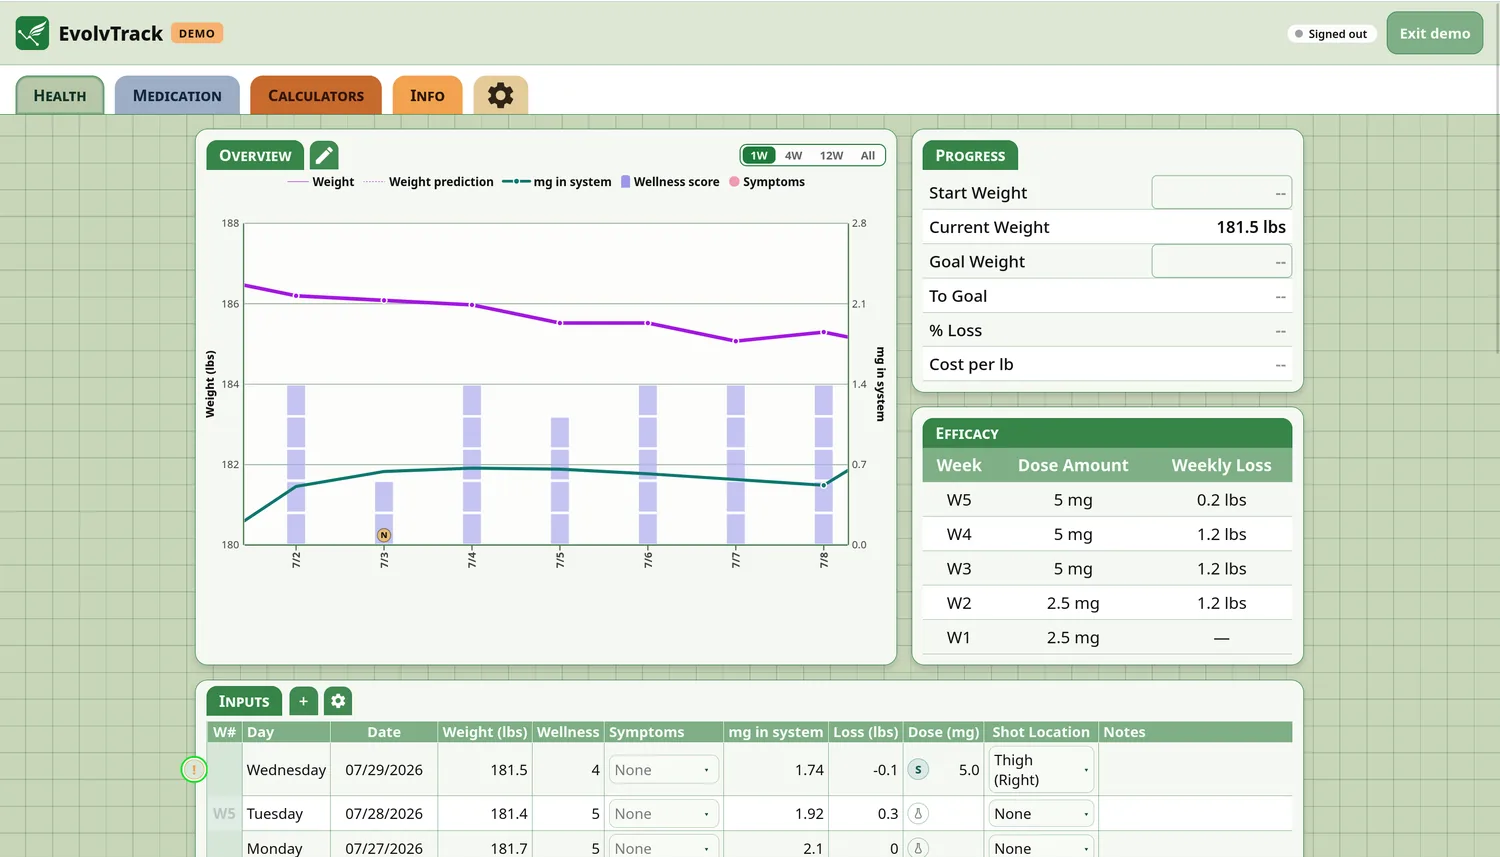1500x857 pixels.
Task: Click the warning icon beside the Wednesday row
Action: tap(194, 769)
